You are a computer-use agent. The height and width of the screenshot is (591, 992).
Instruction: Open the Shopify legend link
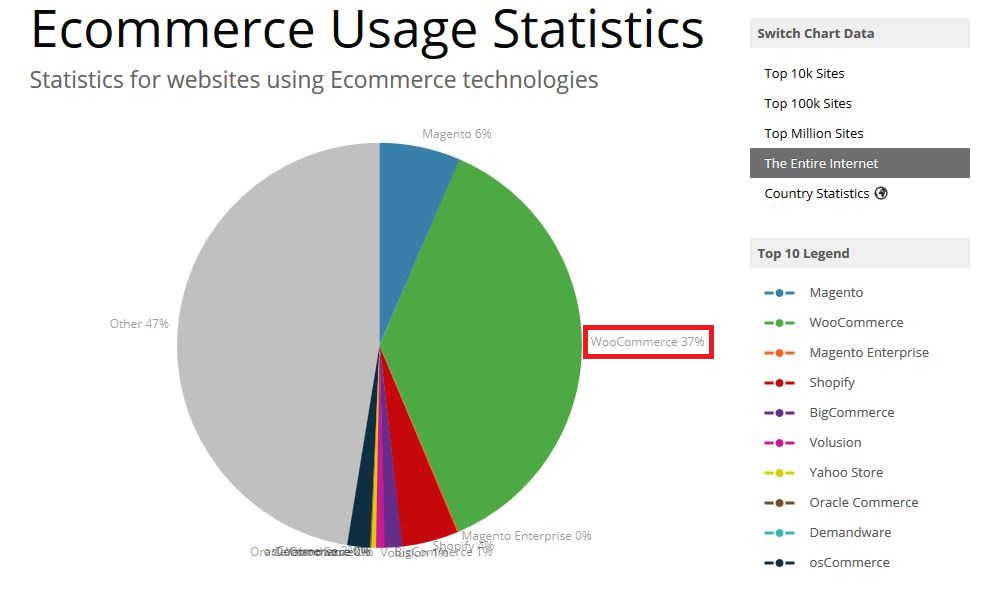[832, 383]
